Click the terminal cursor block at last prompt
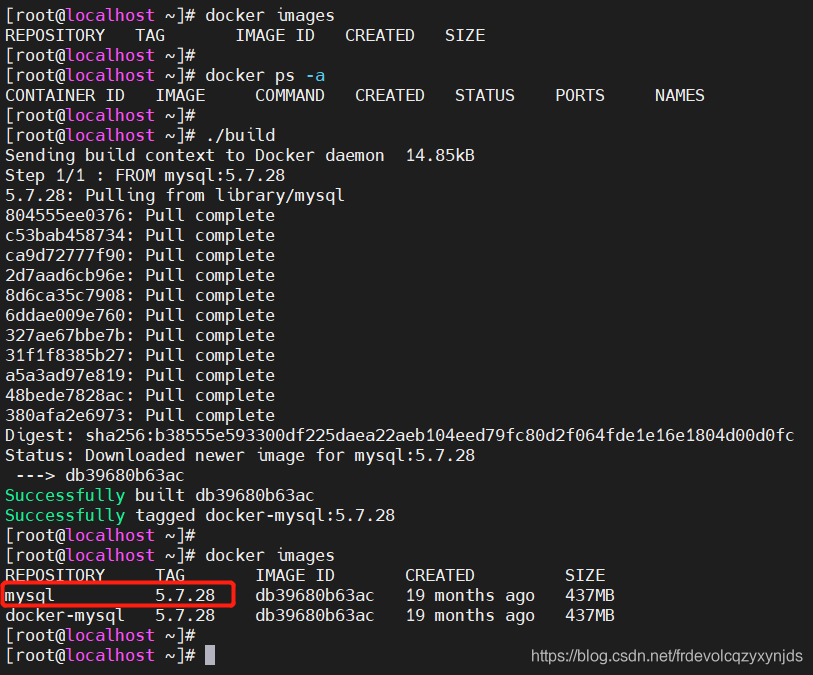Viewport: 813px width, 675px height. coord(210,655)
